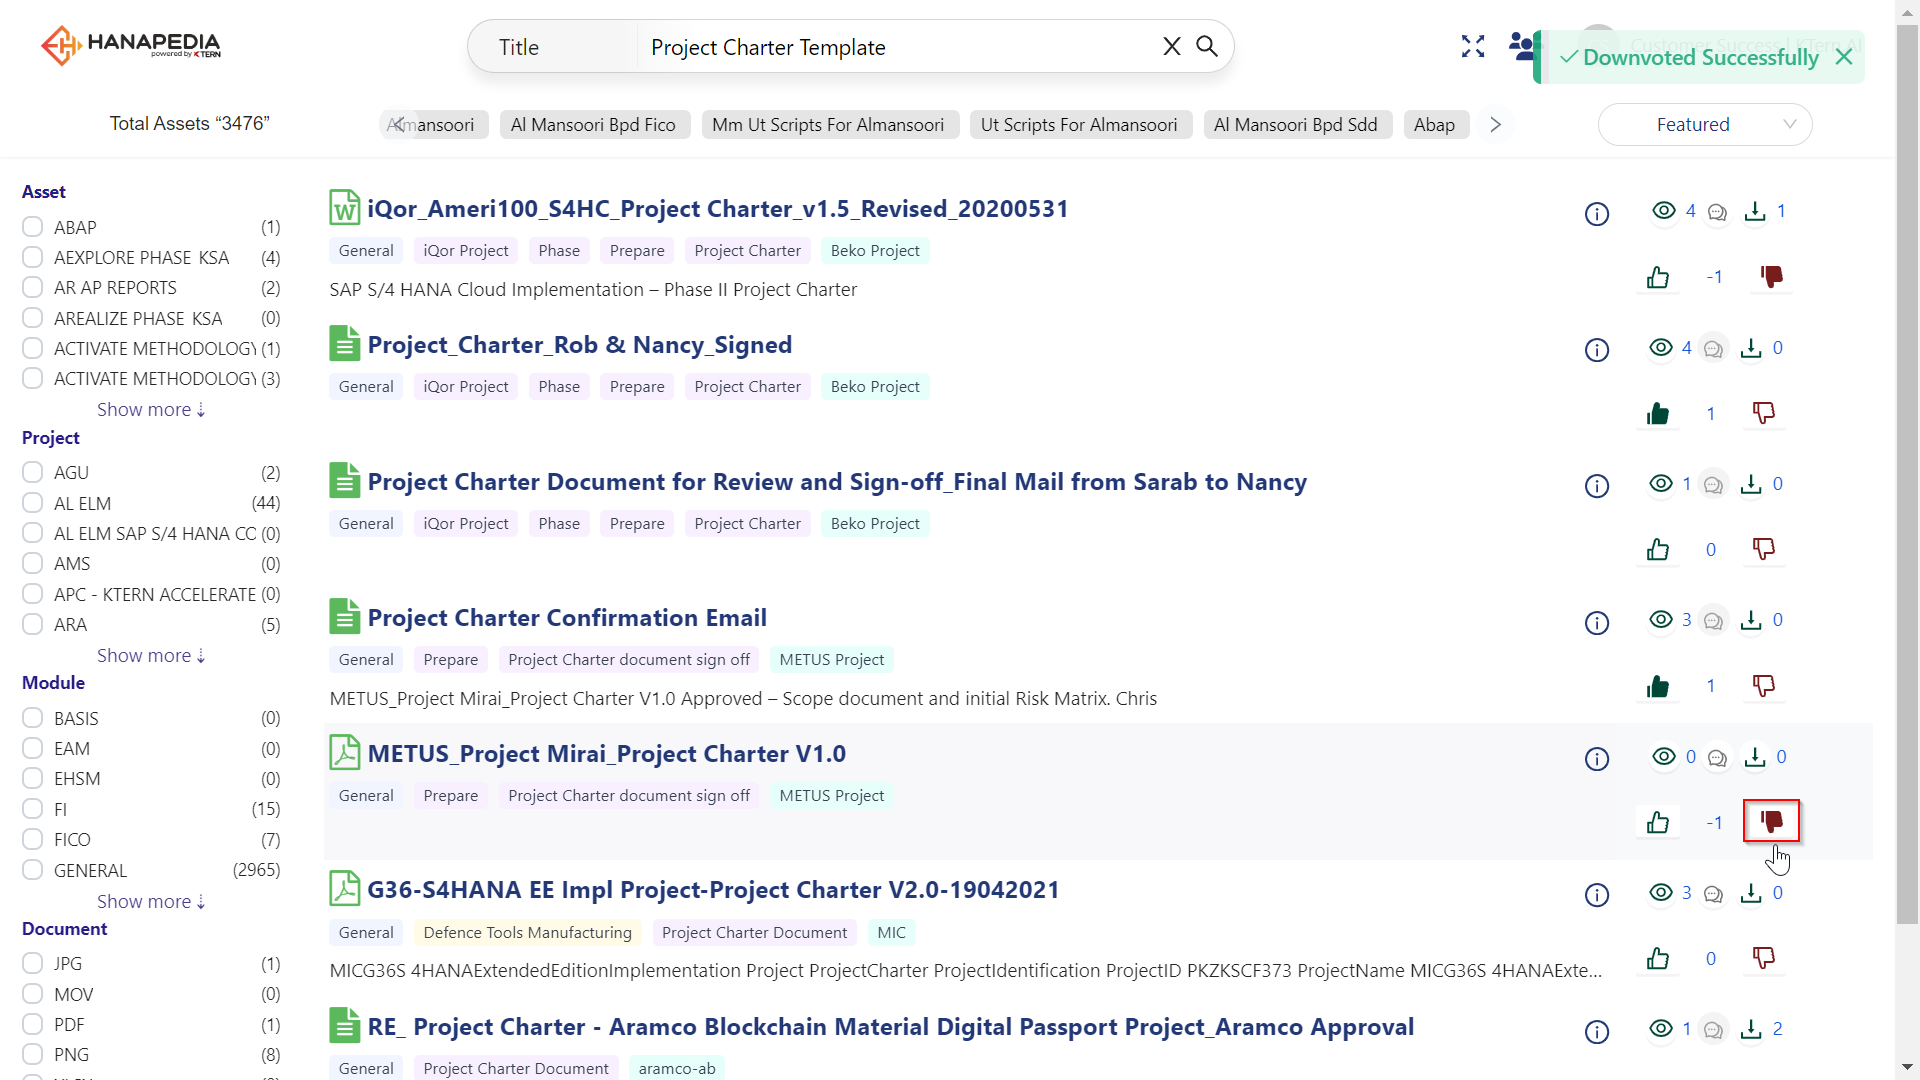Filter by the Al Mansoori Bpd Fico chip
This screenshot has width=1920, height=1080.
click(x=594, y=124)
